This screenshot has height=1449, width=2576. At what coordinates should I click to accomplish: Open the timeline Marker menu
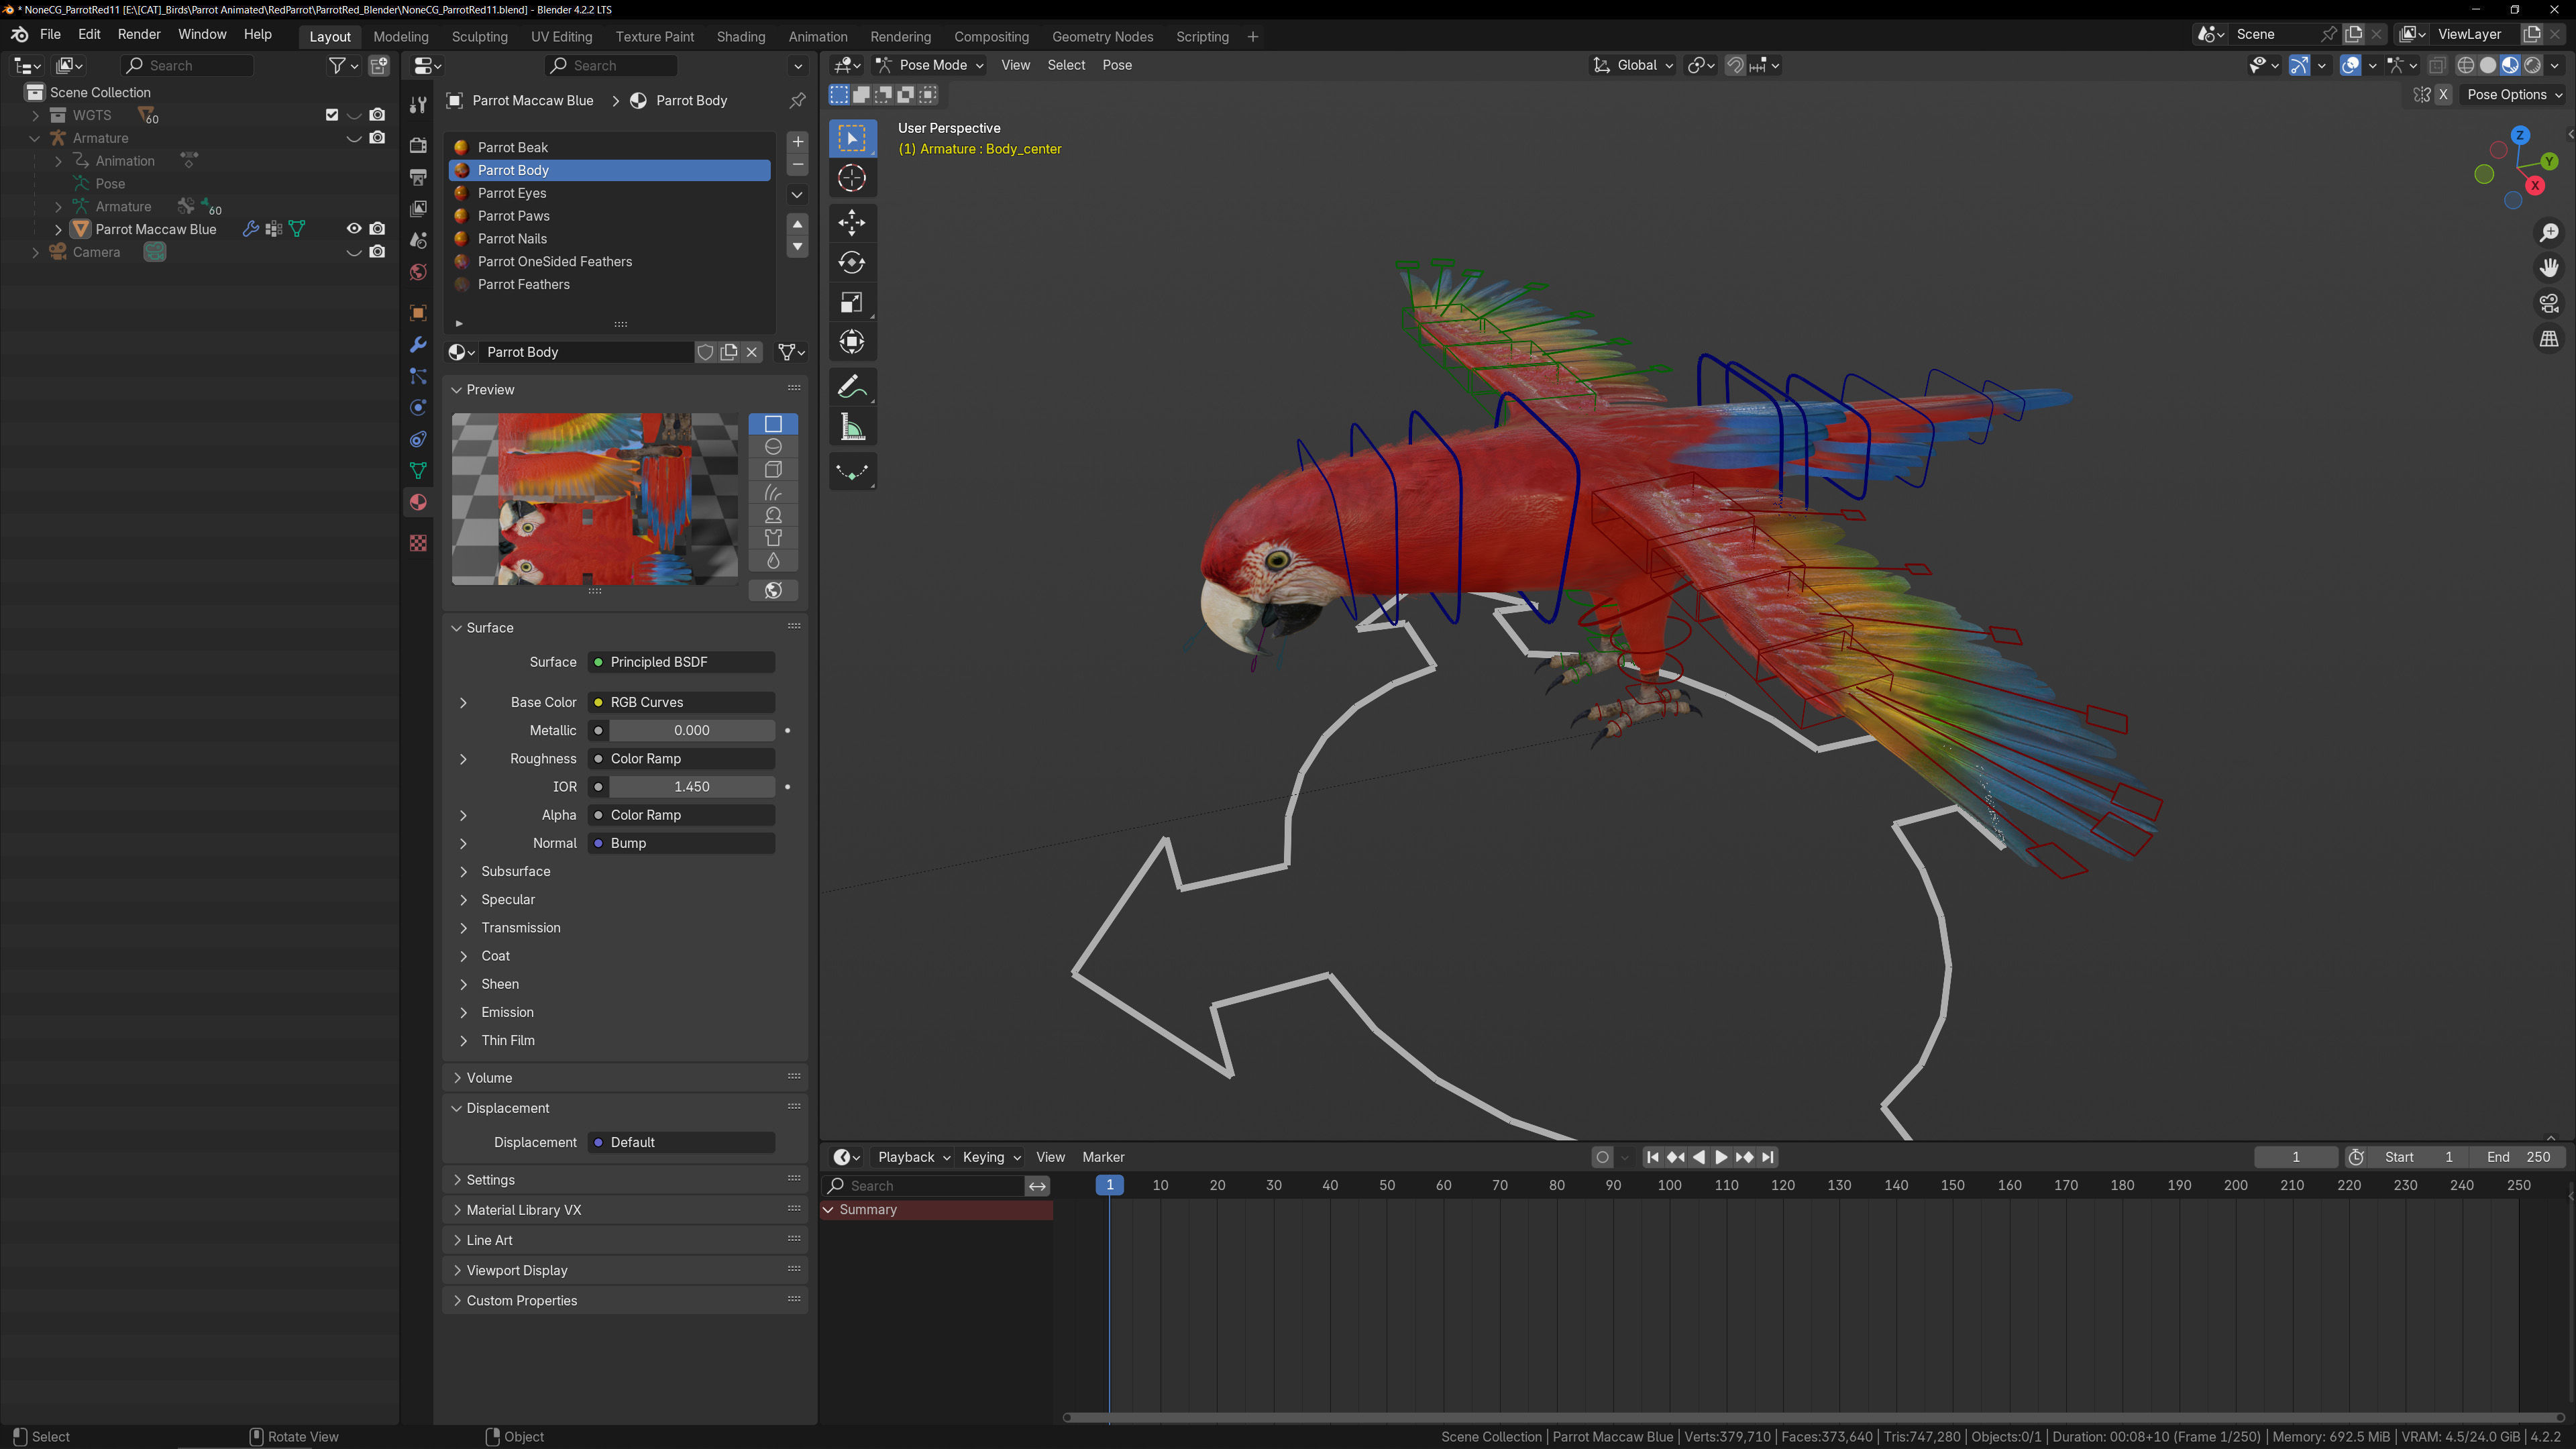point(1103,1157)
